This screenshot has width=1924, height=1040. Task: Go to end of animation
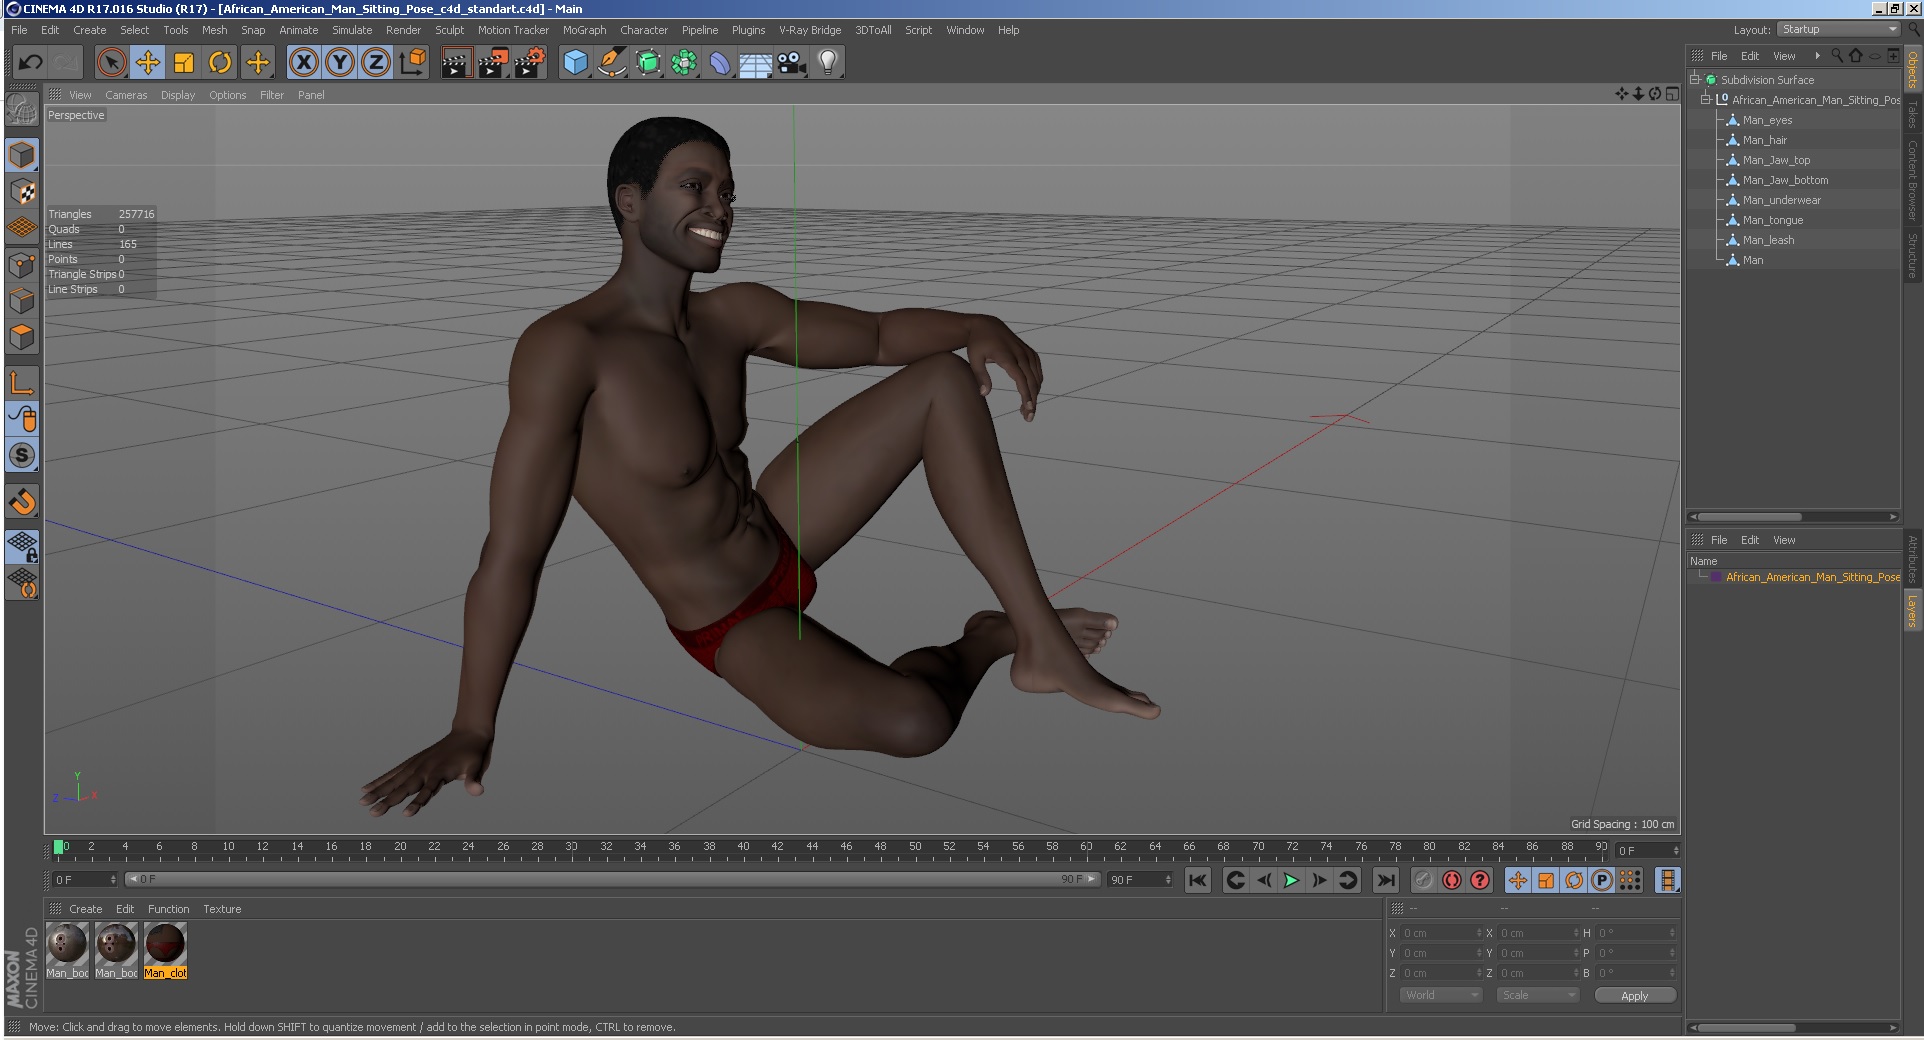click(x=1385, y=880)
